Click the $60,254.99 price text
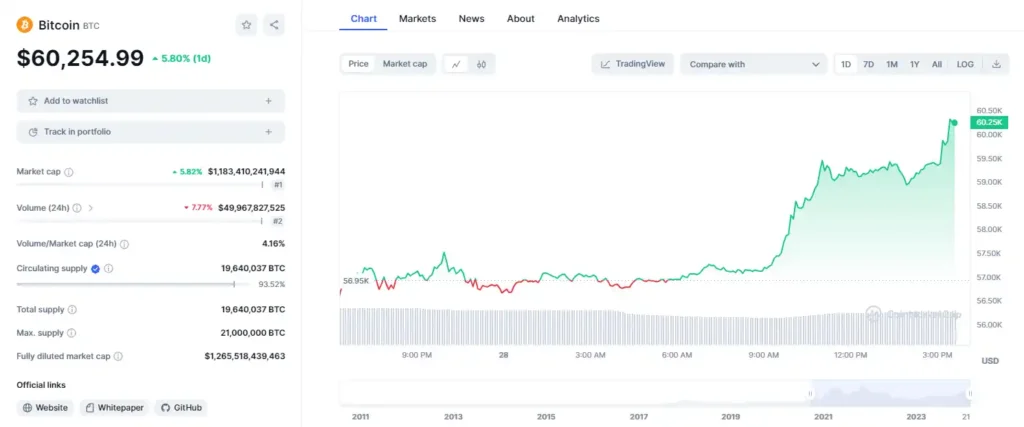Image resolution: width=1024 pixels, height=427 pixels. pyautogui.click(x=80, y=58)
